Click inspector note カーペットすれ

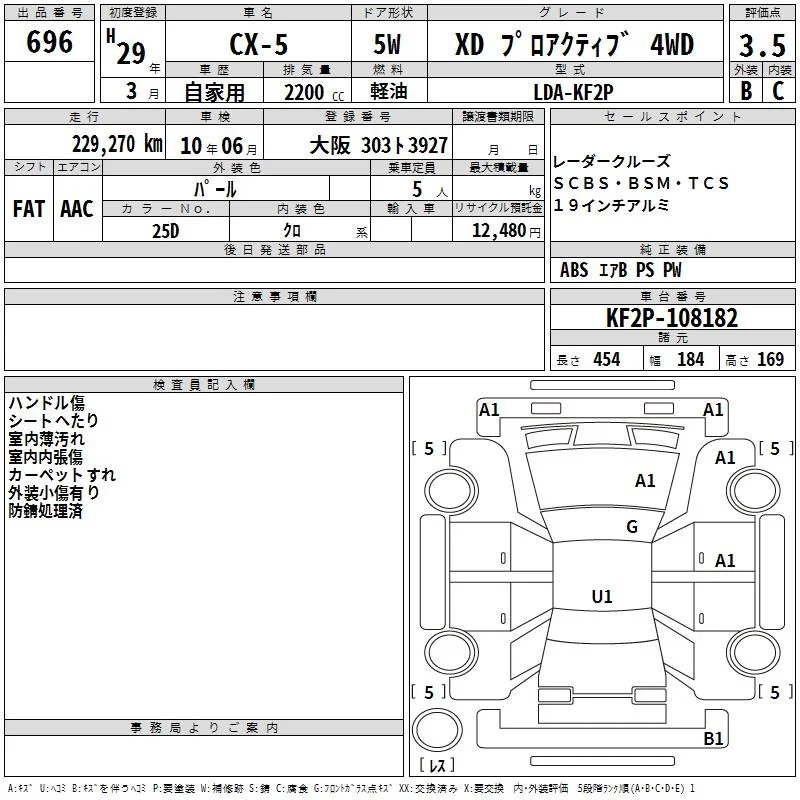click(62, 474)
